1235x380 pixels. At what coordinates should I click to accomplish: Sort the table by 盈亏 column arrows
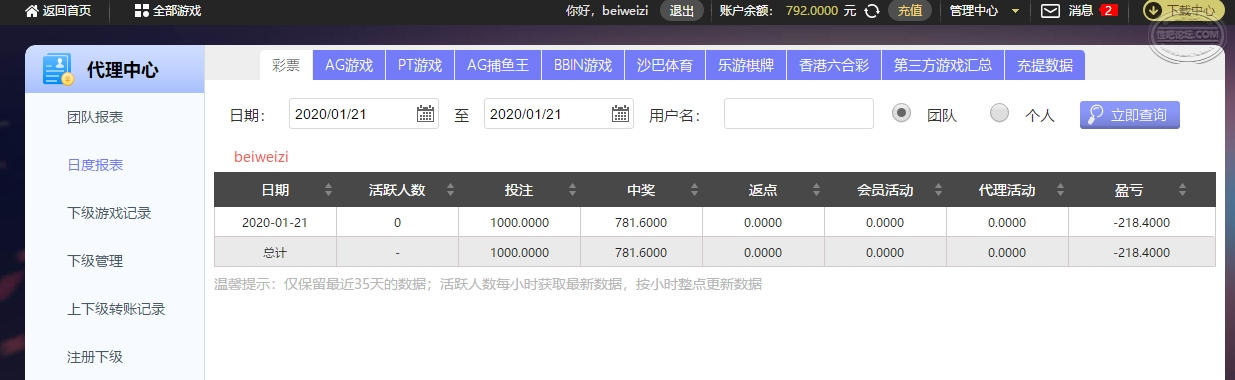point(1183,190)
